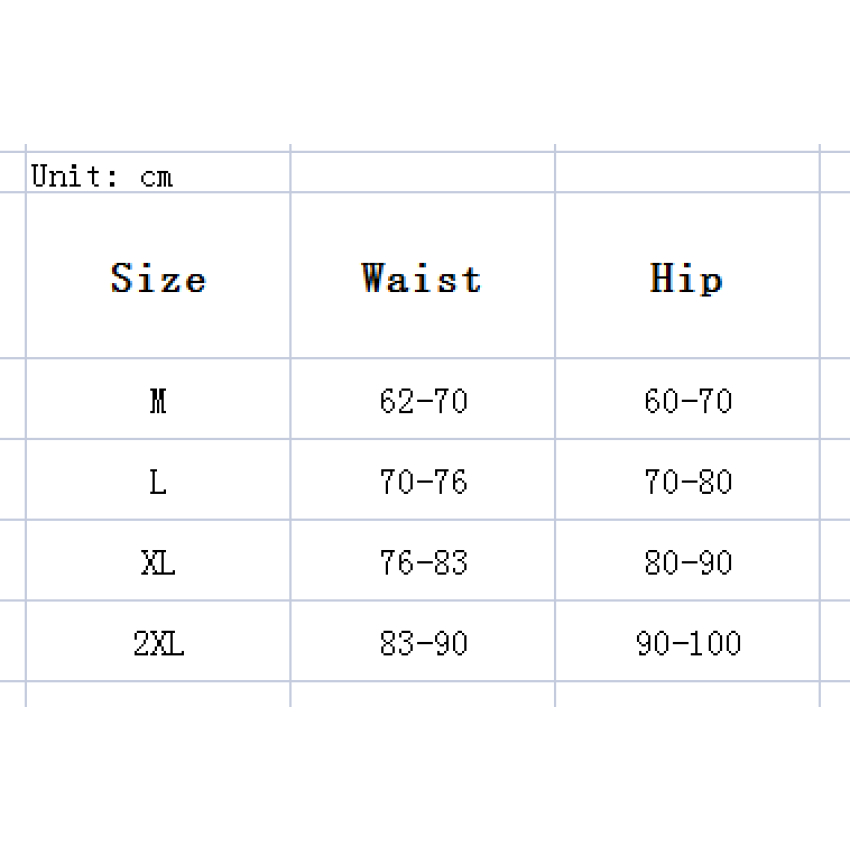The height and width of the screenshot is (850, 850).
Task: Click hip value 70-80
Action: (x=687, y=480)
